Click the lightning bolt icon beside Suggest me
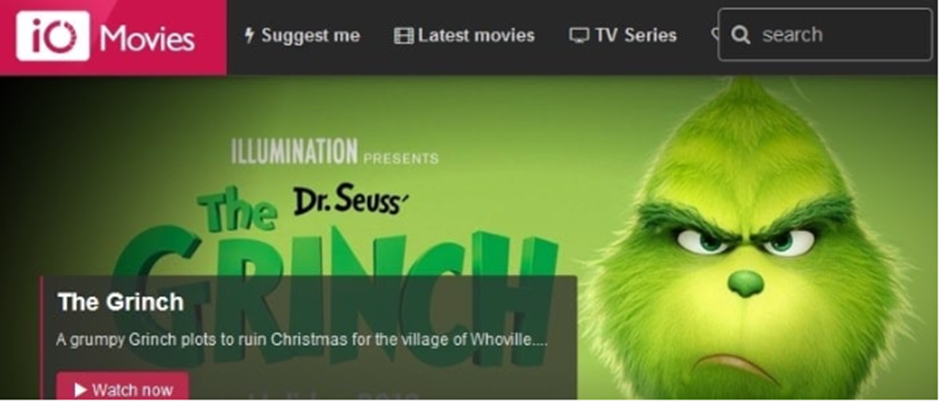The height and width of the screenshot is (403, 941). pyautogui.click(x=249, y=35)
